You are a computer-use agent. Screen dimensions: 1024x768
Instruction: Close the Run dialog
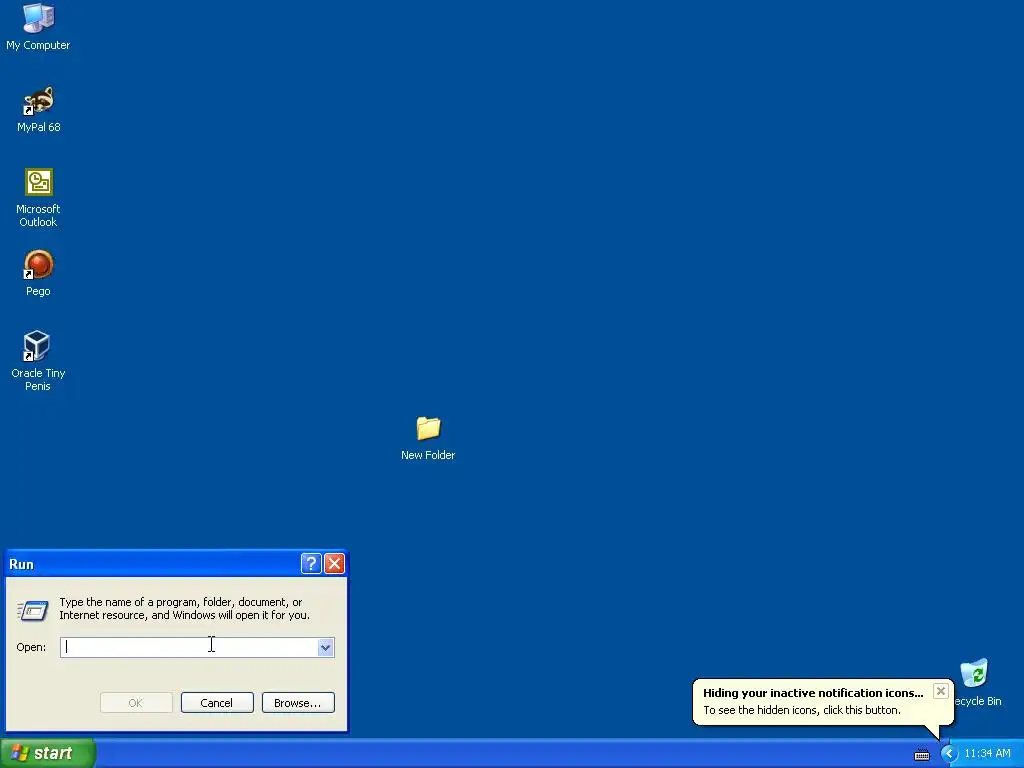(334, 564)
